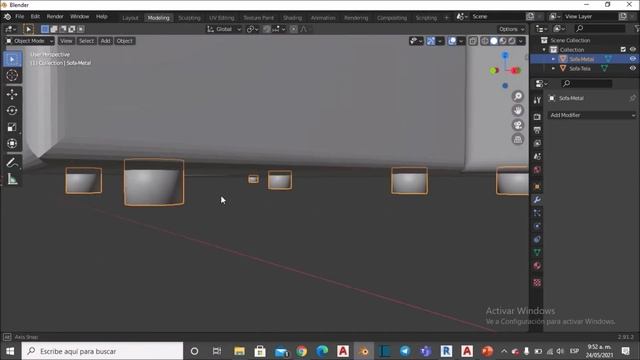Viewport: 640px width, 360px height.
Task: Open Output properties tab
Action: coord(537,130)
